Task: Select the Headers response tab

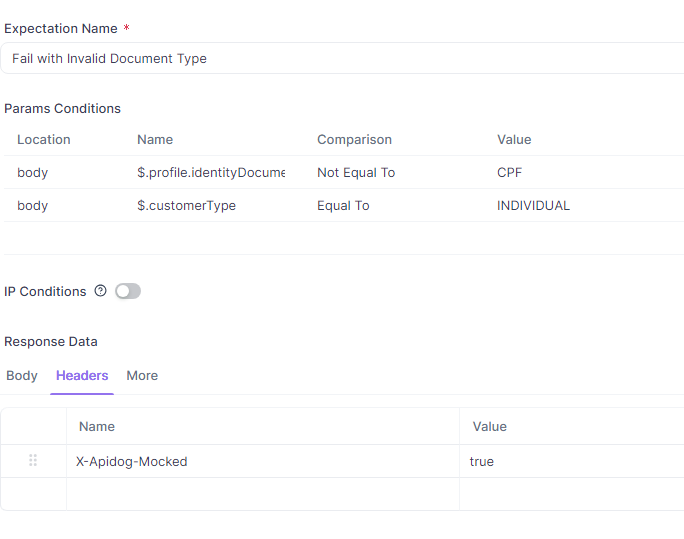Action: click(x=82, y=376)
